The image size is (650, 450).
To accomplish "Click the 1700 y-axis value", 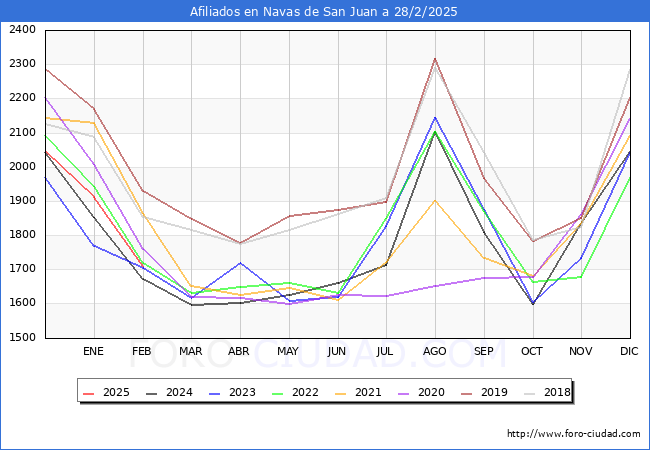I will point(22,269).
